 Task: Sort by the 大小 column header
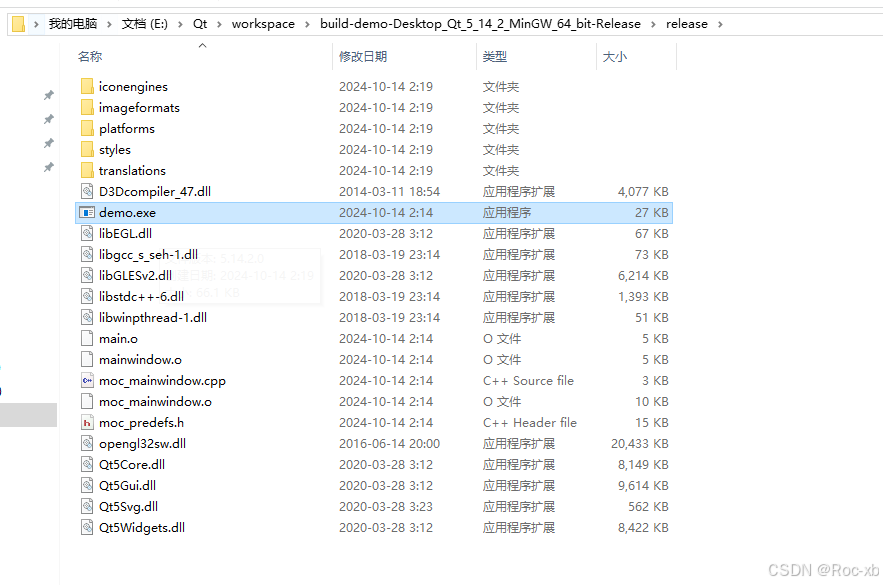pyautogui.click(x=615, y=57)
